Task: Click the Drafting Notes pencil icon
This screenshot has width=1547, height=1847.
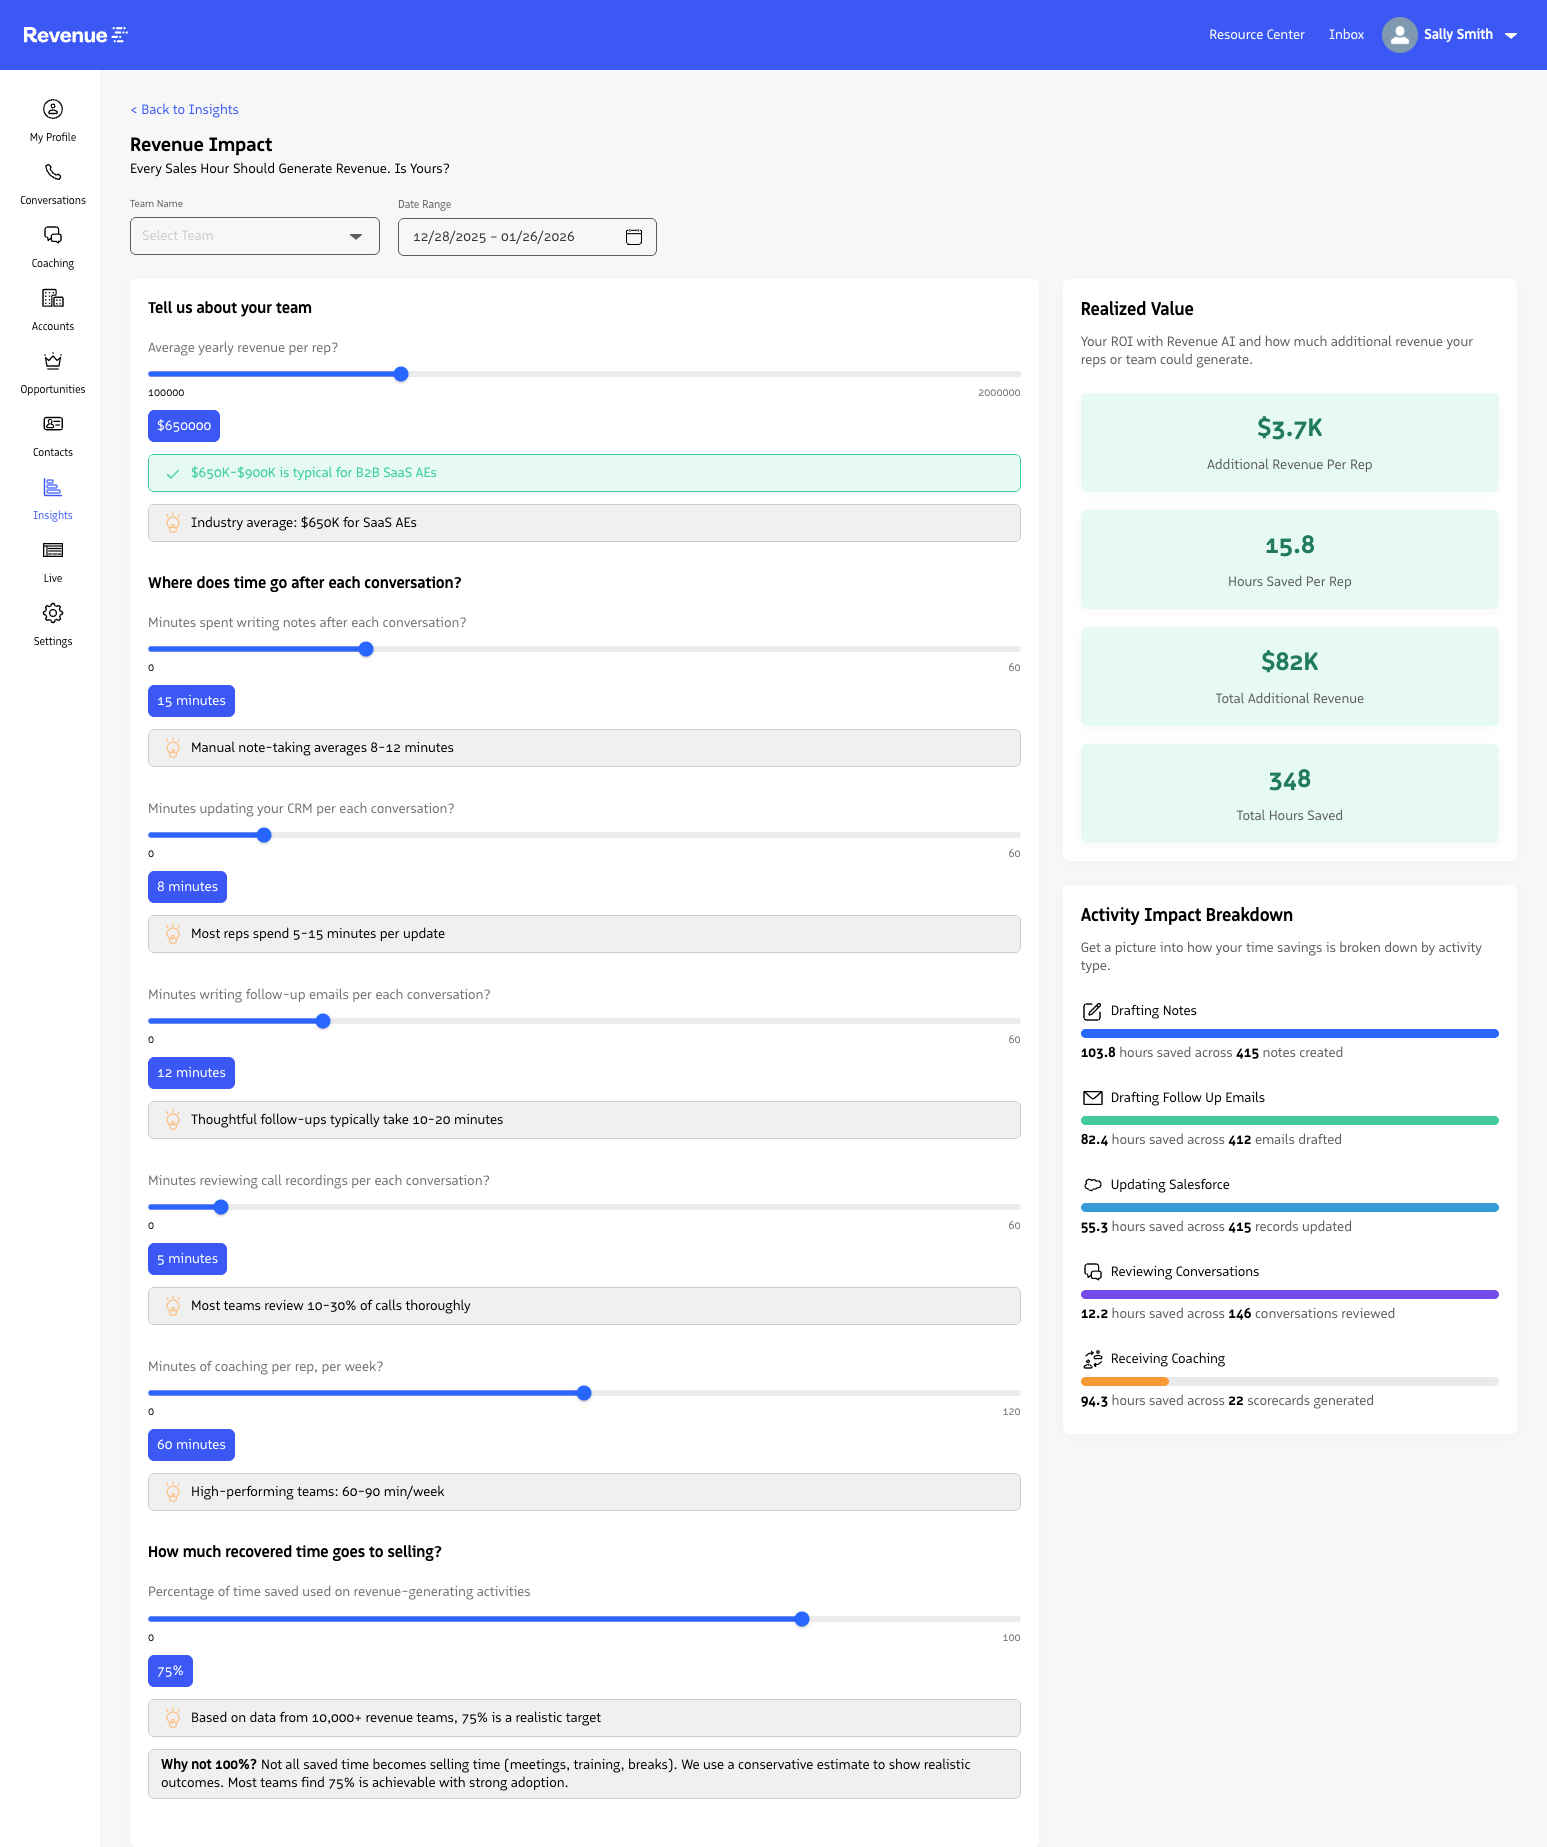Action: pos(1093,1011)
